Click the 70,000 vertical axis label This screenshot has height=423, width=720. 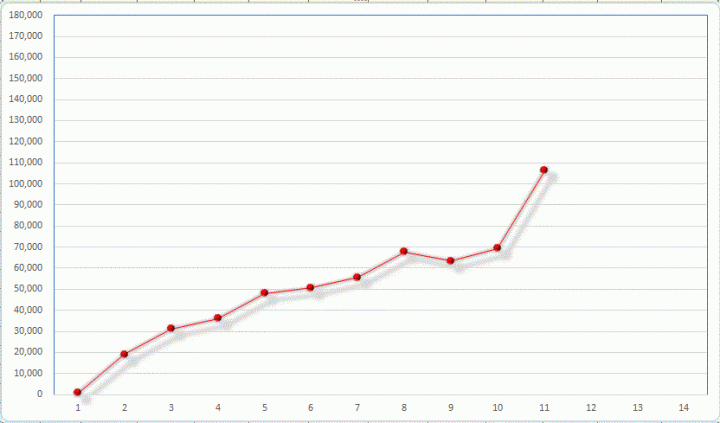tap(28, 247)
